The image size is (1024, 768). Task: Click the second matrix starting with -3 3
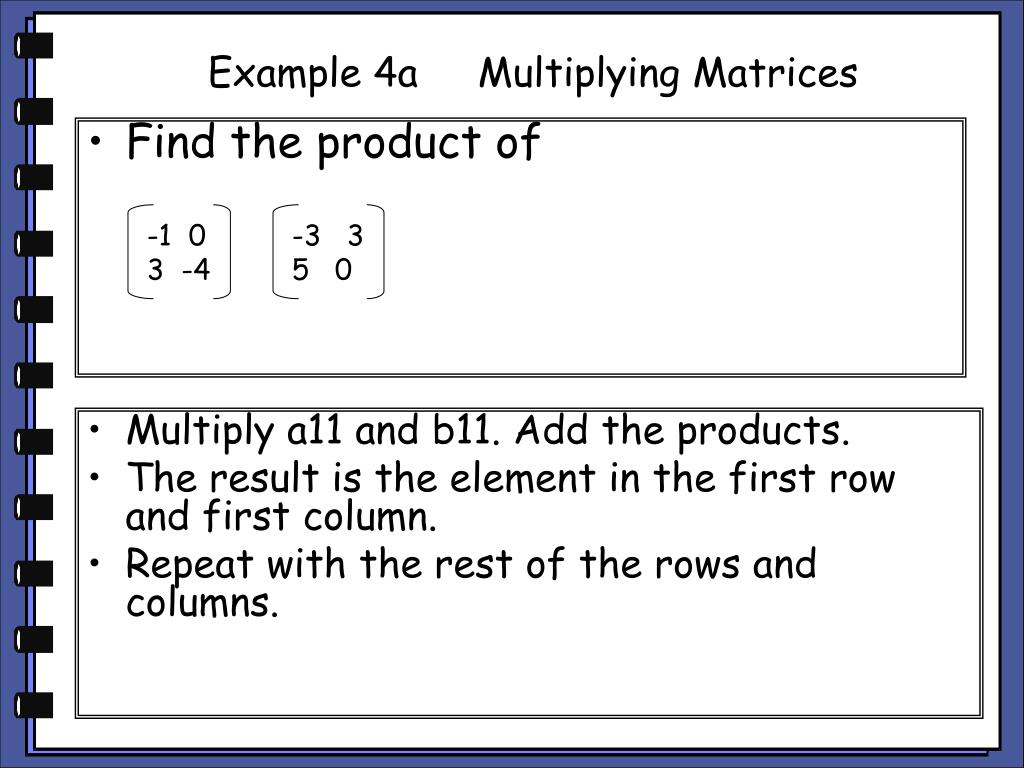tap(328, 252)
